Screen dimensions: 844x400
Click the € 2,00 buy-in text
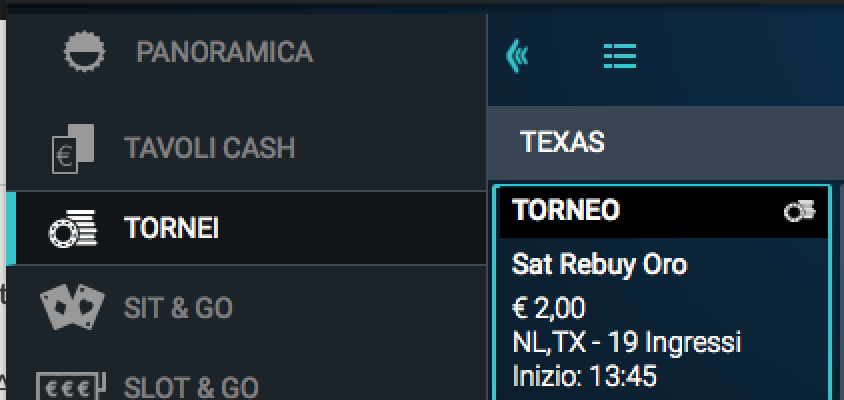(x=548, y=309)
